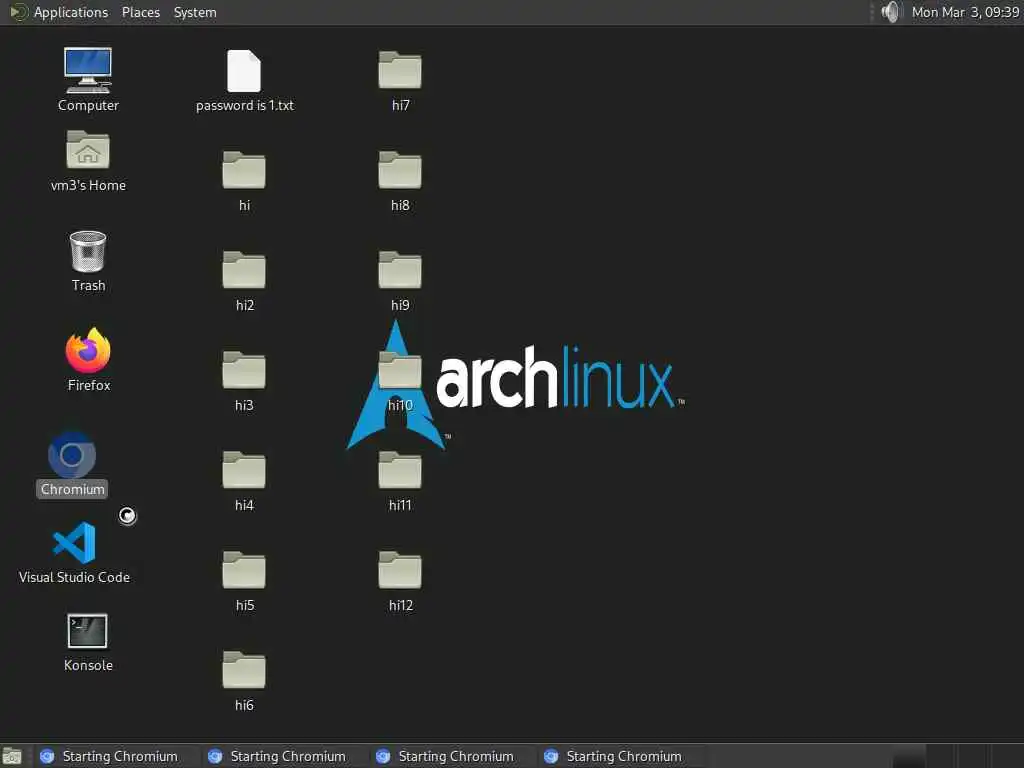The width and height of the screenshot is (1024, 768).
Task: Select second Starting Chromium taskbar entry
Action: coord(283,756)
